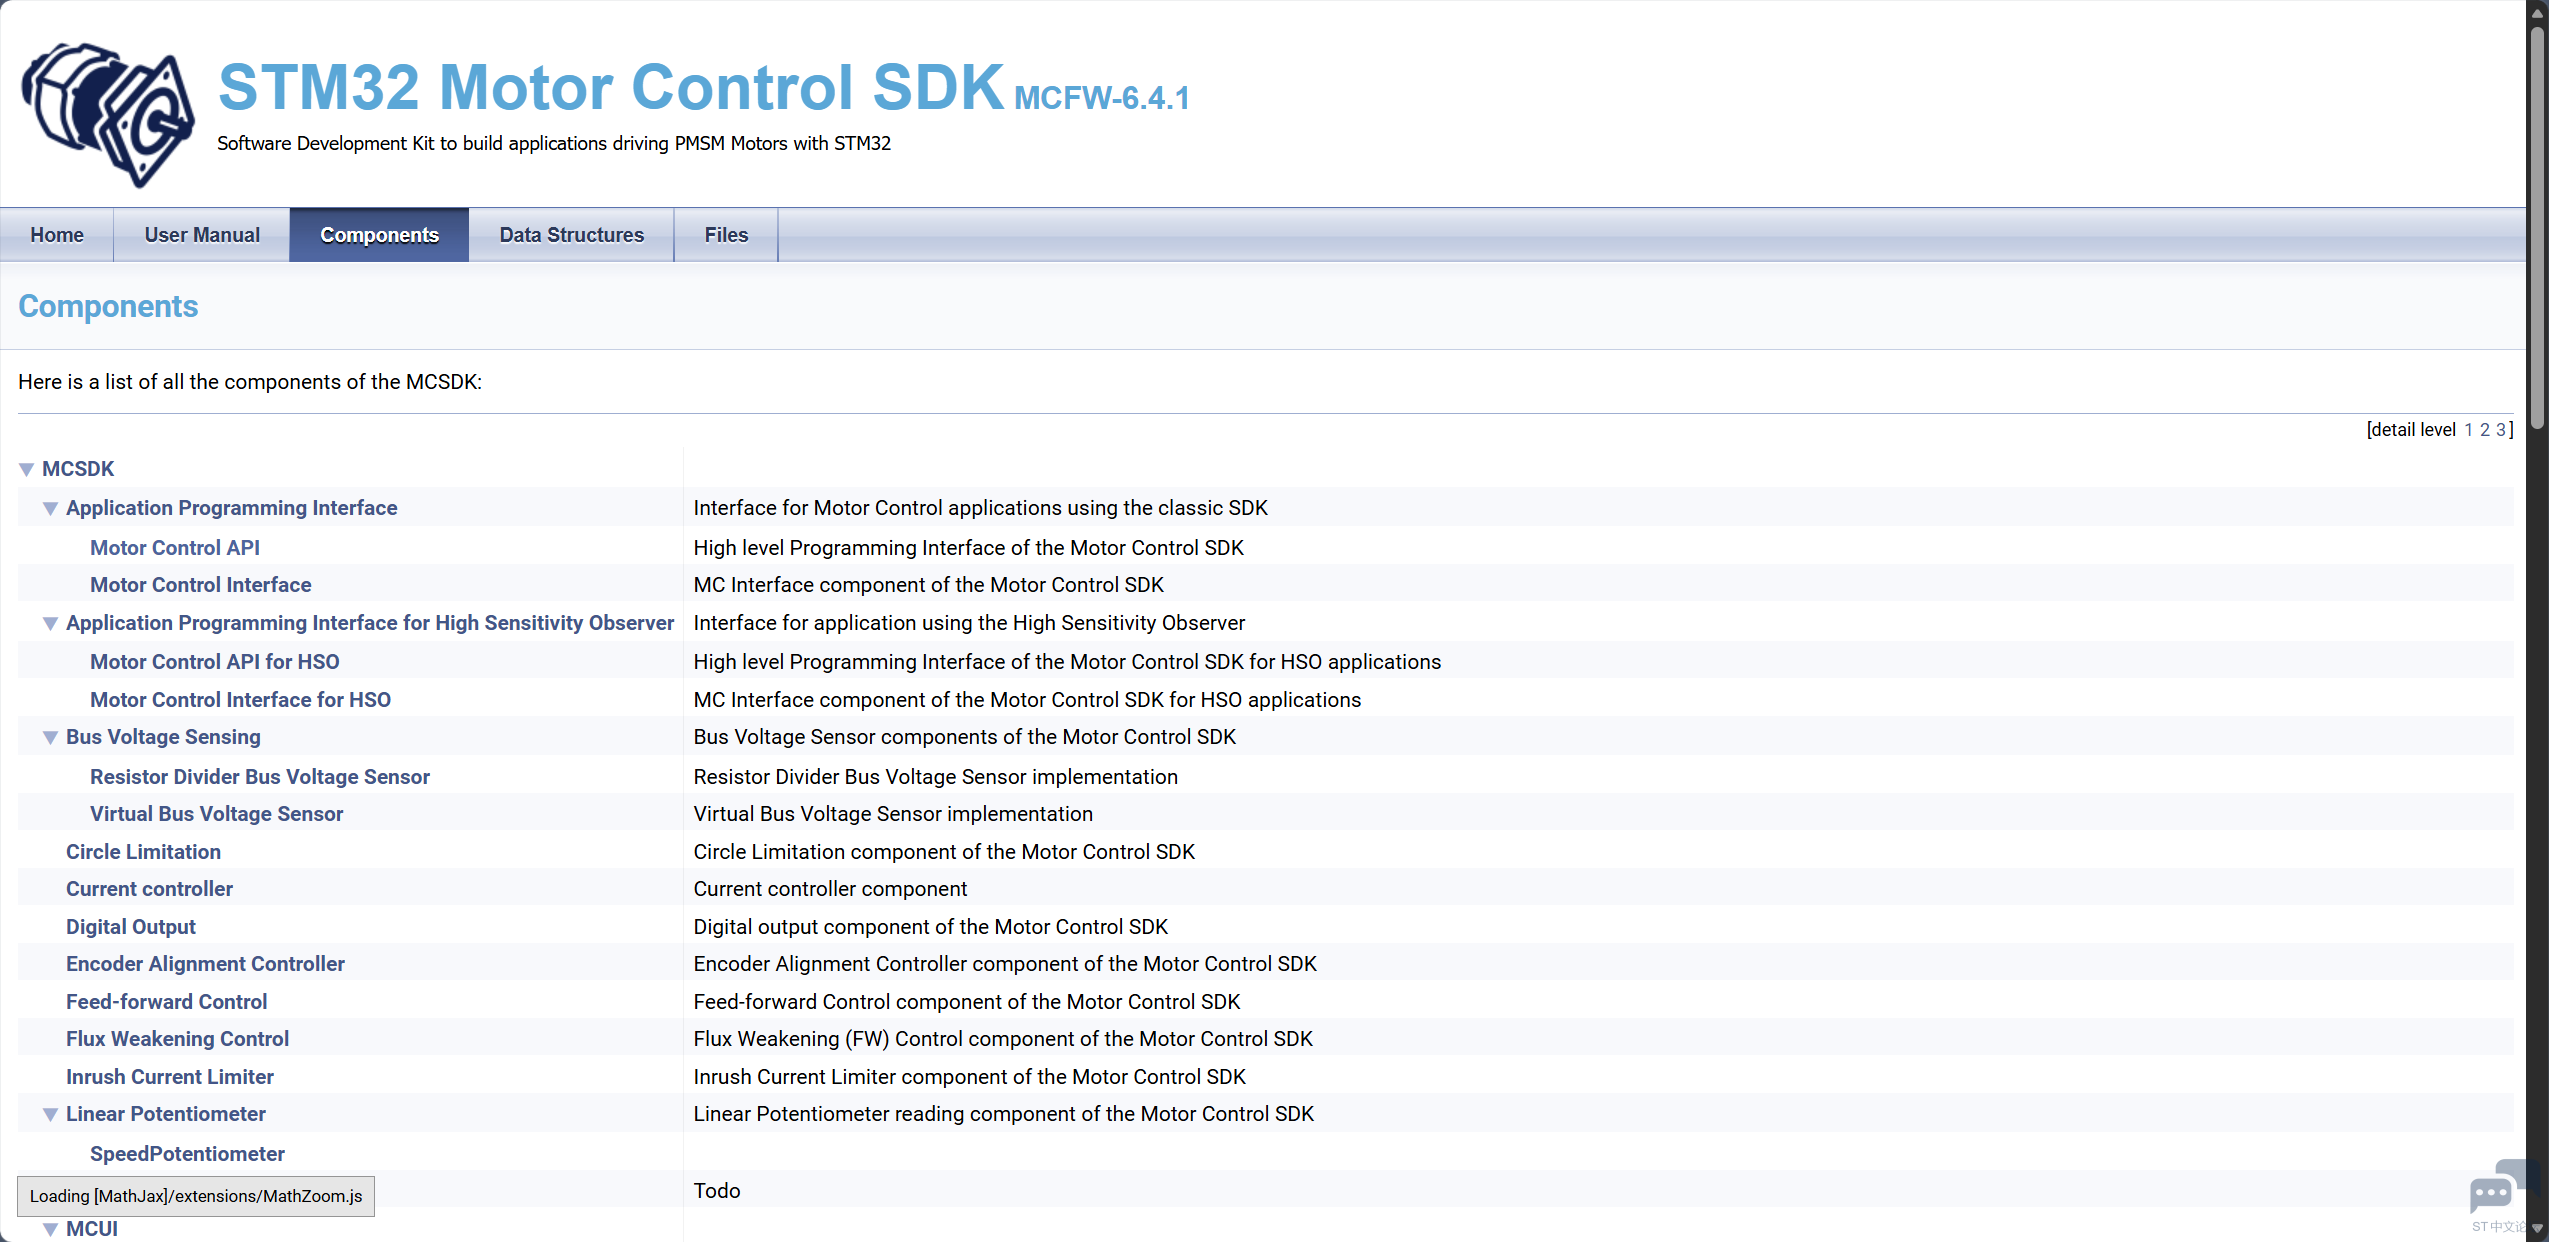Open Motor Control Interface for HSO
This screenshot has height=1242, width=2549.
pyautogui.click(x=241, y=700)
